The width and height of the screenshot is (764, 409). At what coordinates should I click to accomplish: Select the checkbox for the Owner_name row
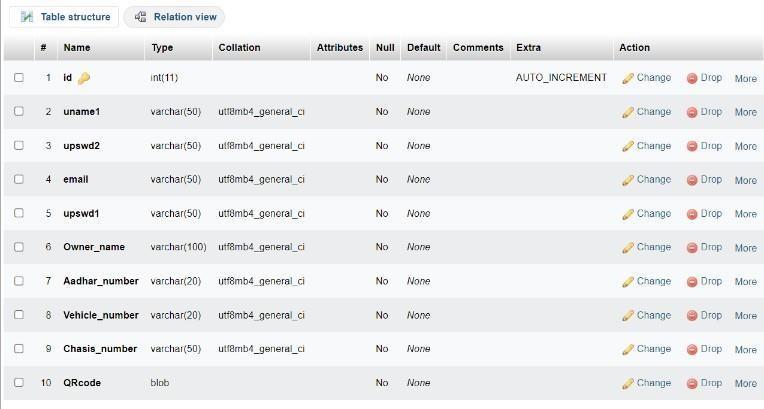(x=19, y=247)
